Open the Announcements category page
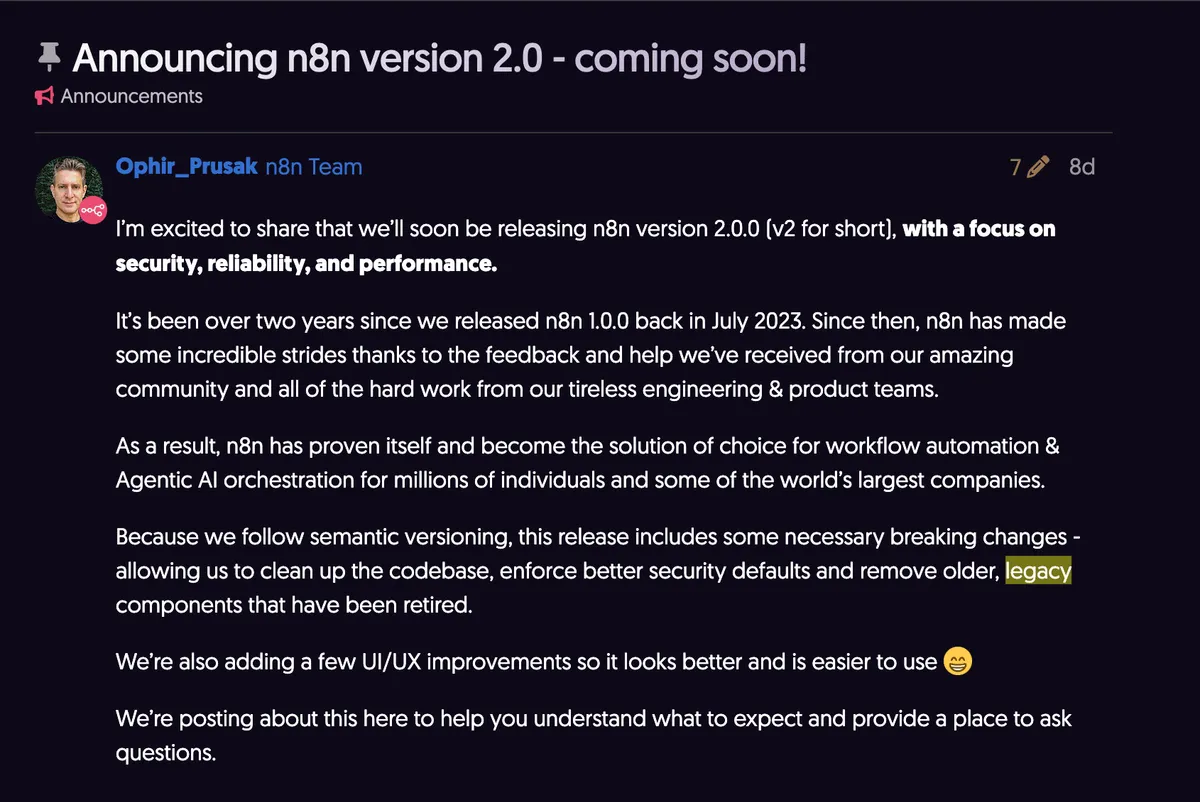This screenshot has width=1200, height=802. (x=131, y=96)
